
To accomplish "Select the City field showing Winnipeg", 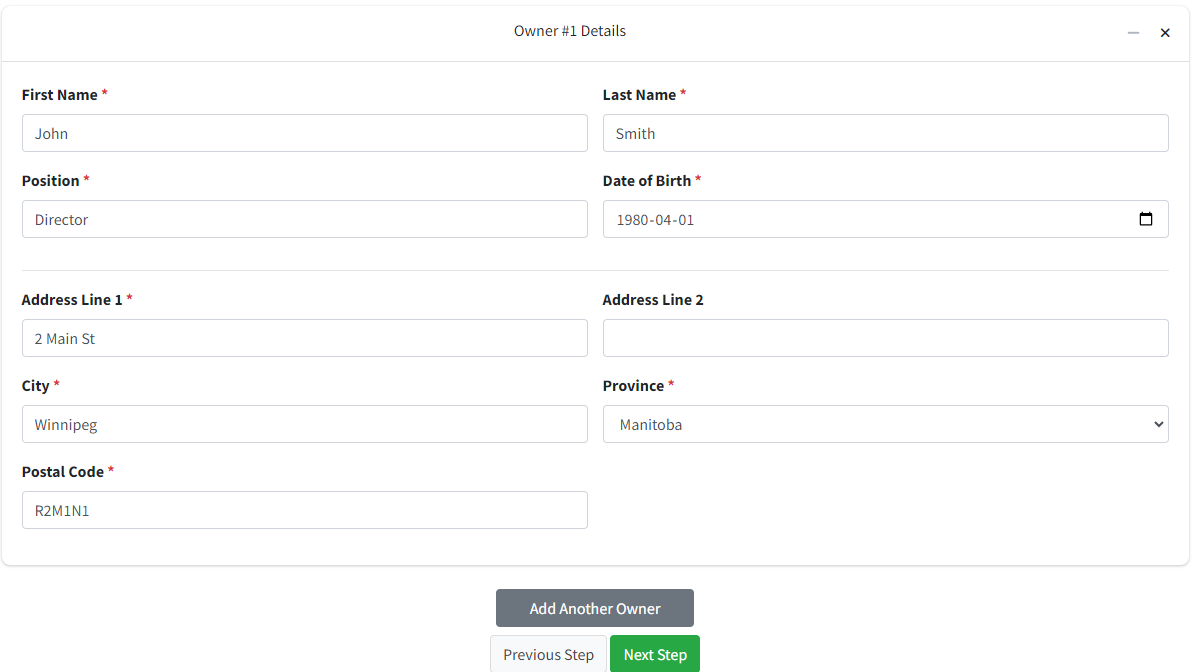I will point(305,424).
